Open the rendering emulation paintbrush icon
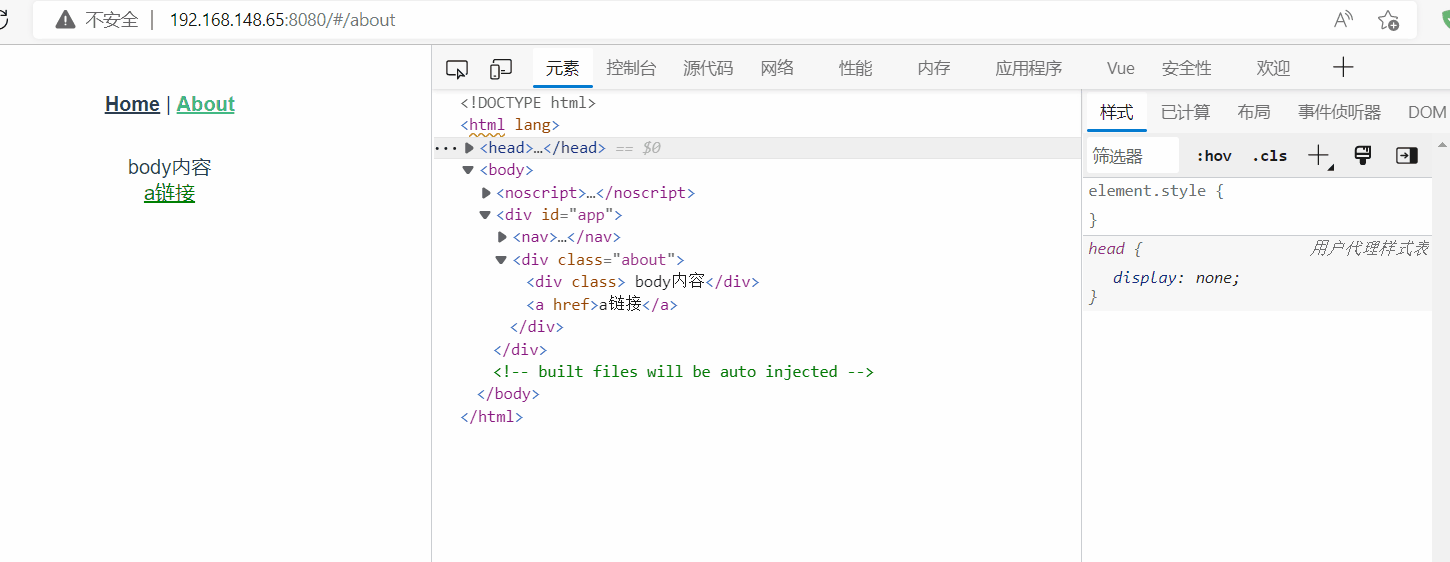 1362,155
